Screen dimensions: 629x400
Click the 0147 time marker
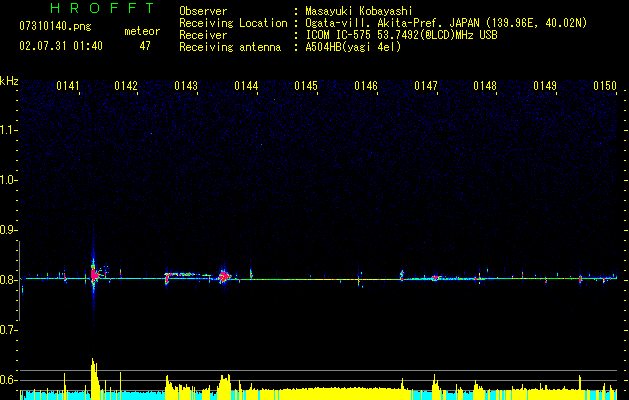click(426, 86)
